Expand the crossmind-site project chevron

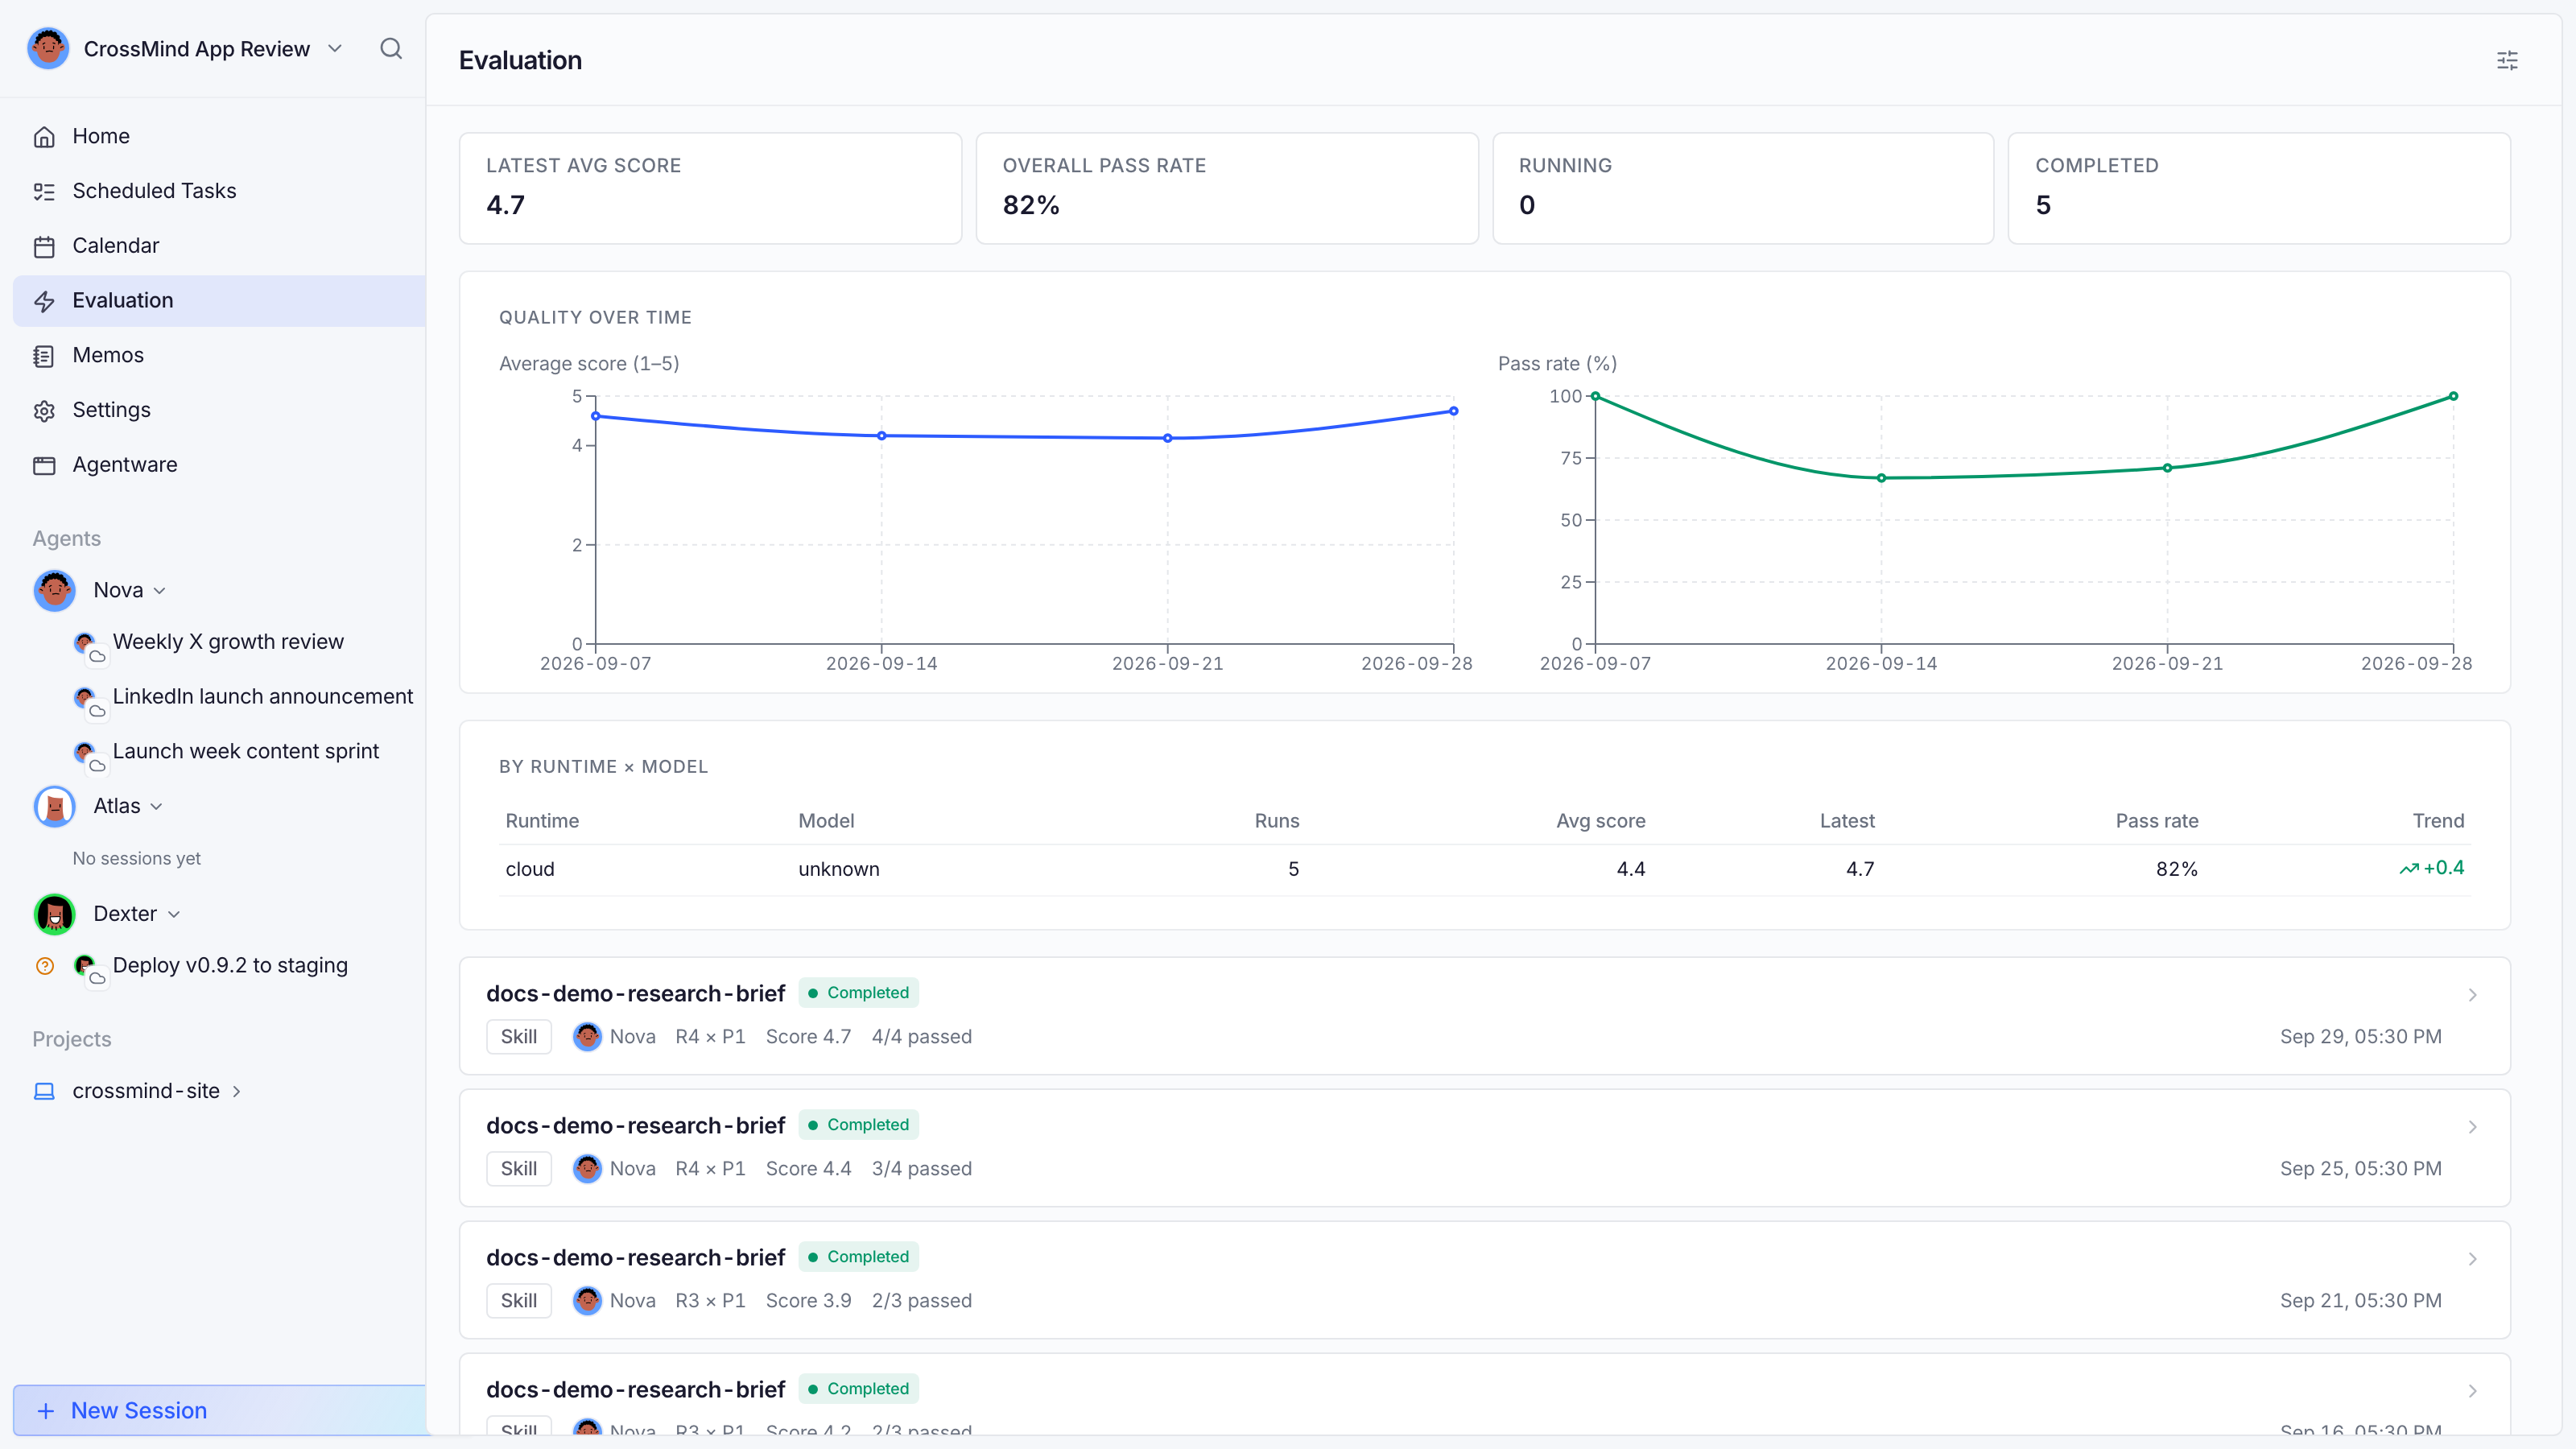point(237,1091)
